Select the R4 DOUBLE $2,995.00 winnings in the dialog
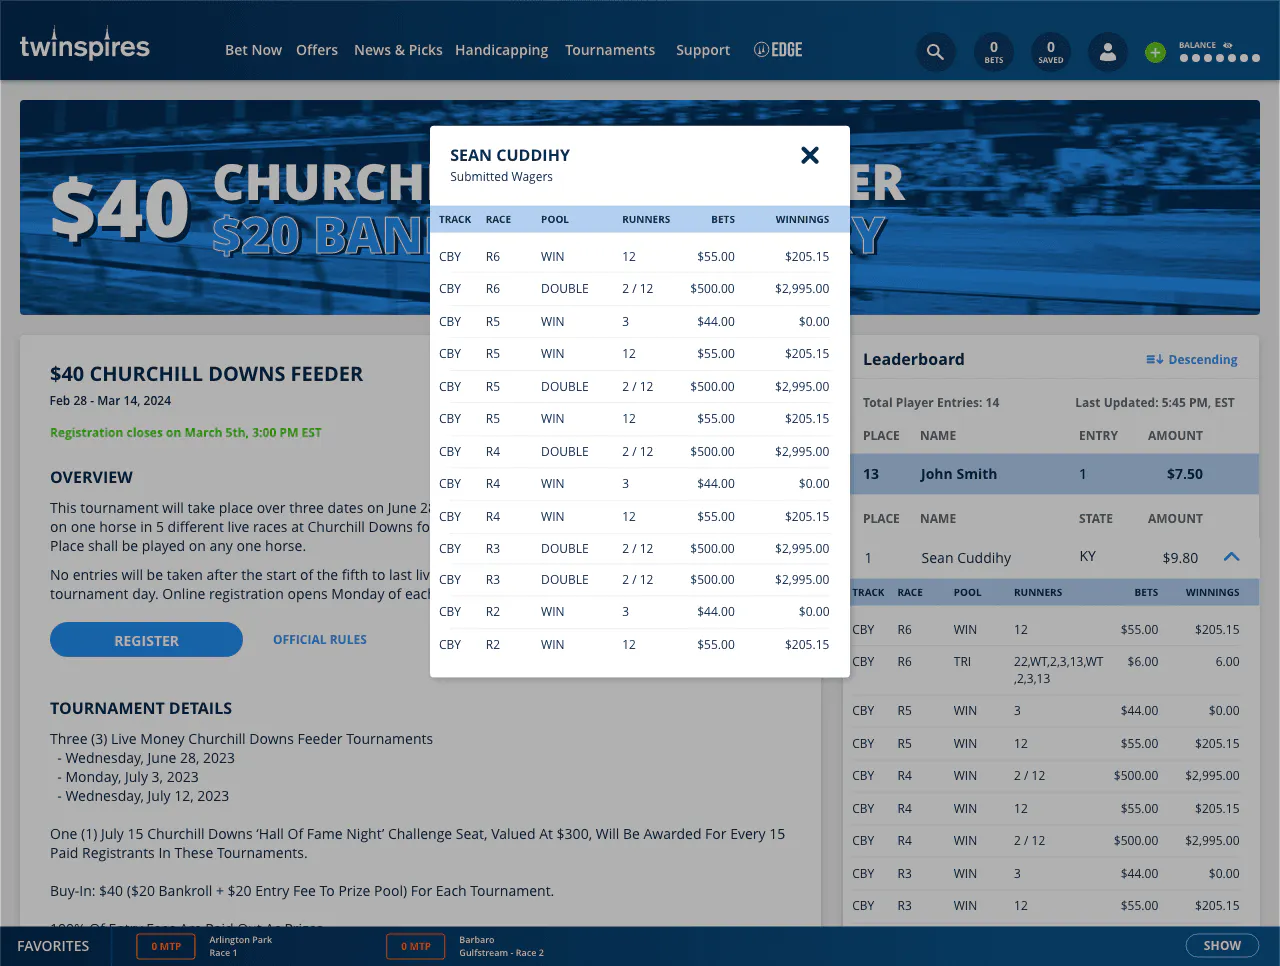Viewport: 1280px width, 966px height. pyautogui.click(x=802, y=452)
